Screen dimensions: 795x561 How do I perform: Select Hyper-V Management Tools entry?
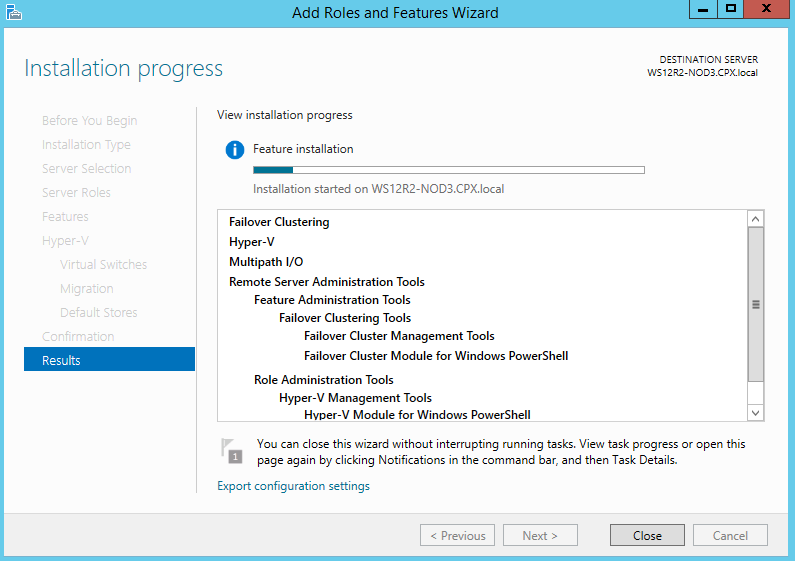tap(355, 398)
